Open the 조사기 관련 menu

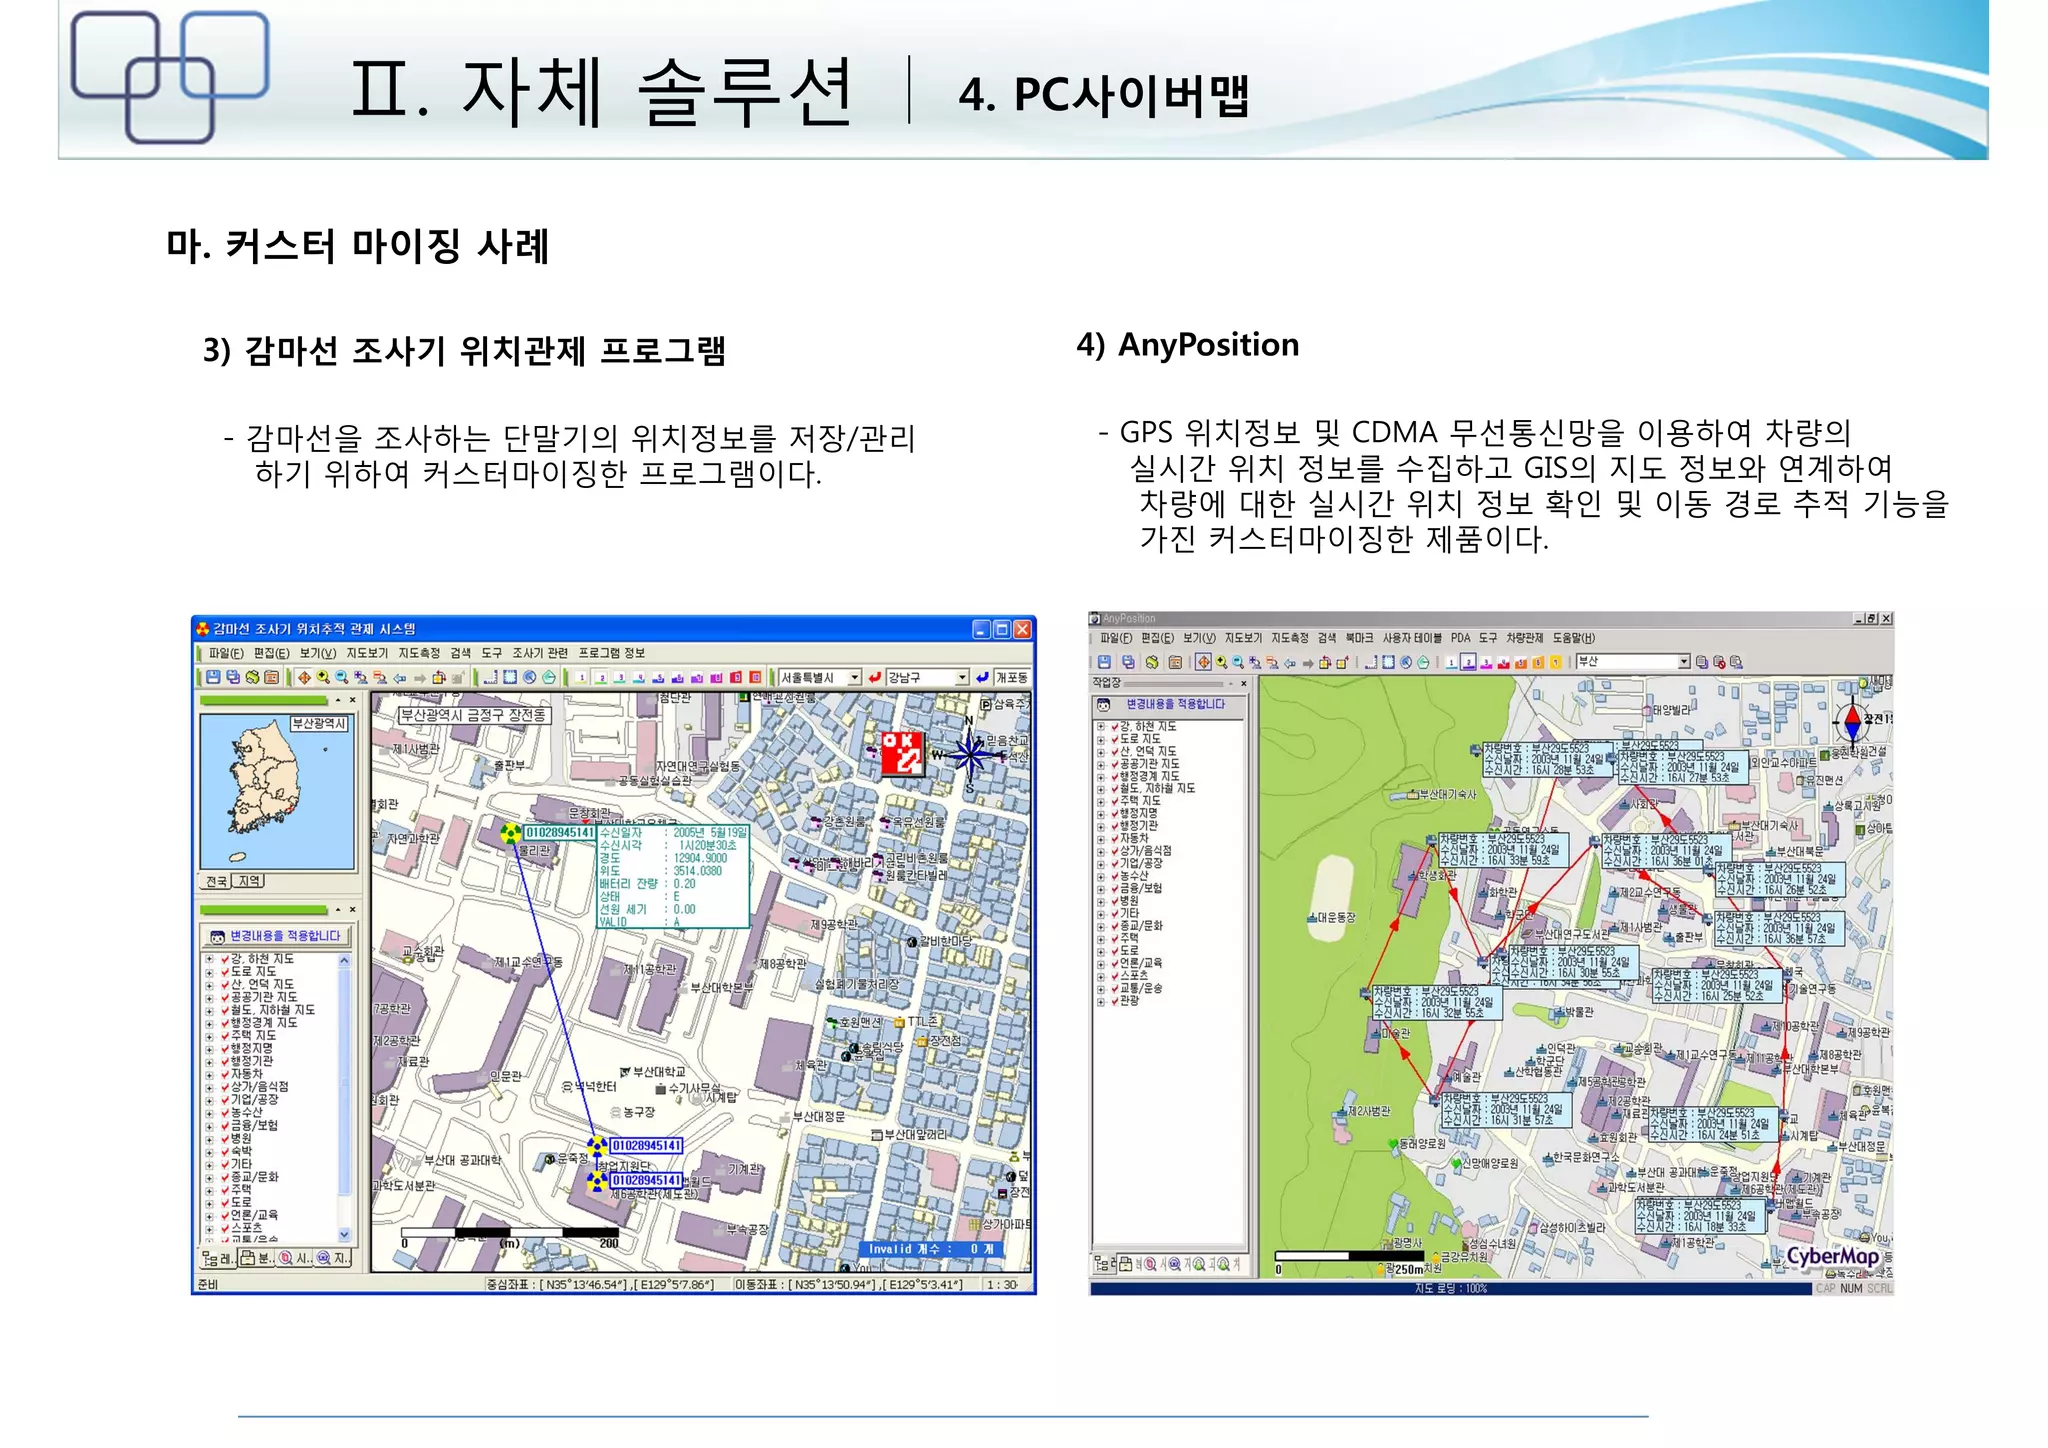click(x=540, y=653)
